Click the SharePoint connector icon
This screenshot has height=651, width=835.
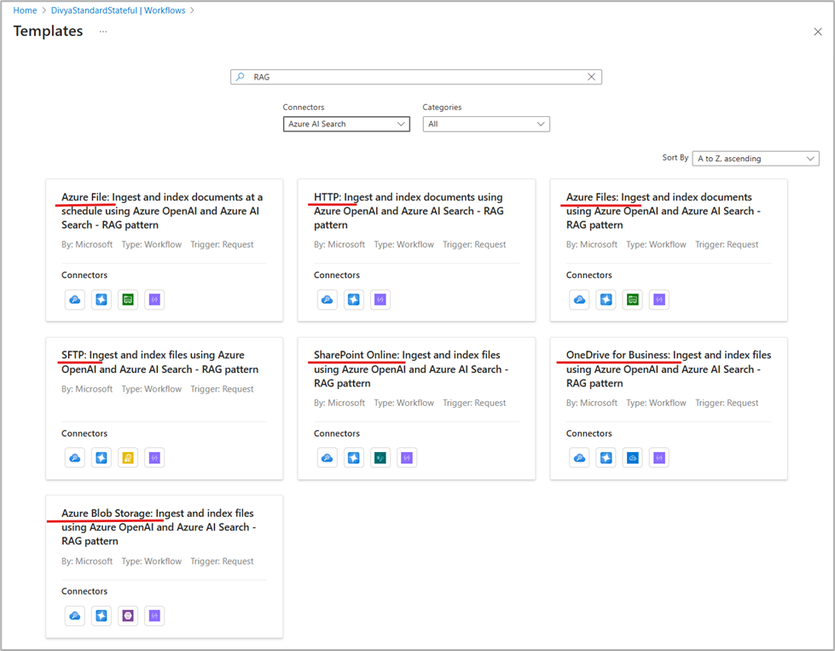380,458
